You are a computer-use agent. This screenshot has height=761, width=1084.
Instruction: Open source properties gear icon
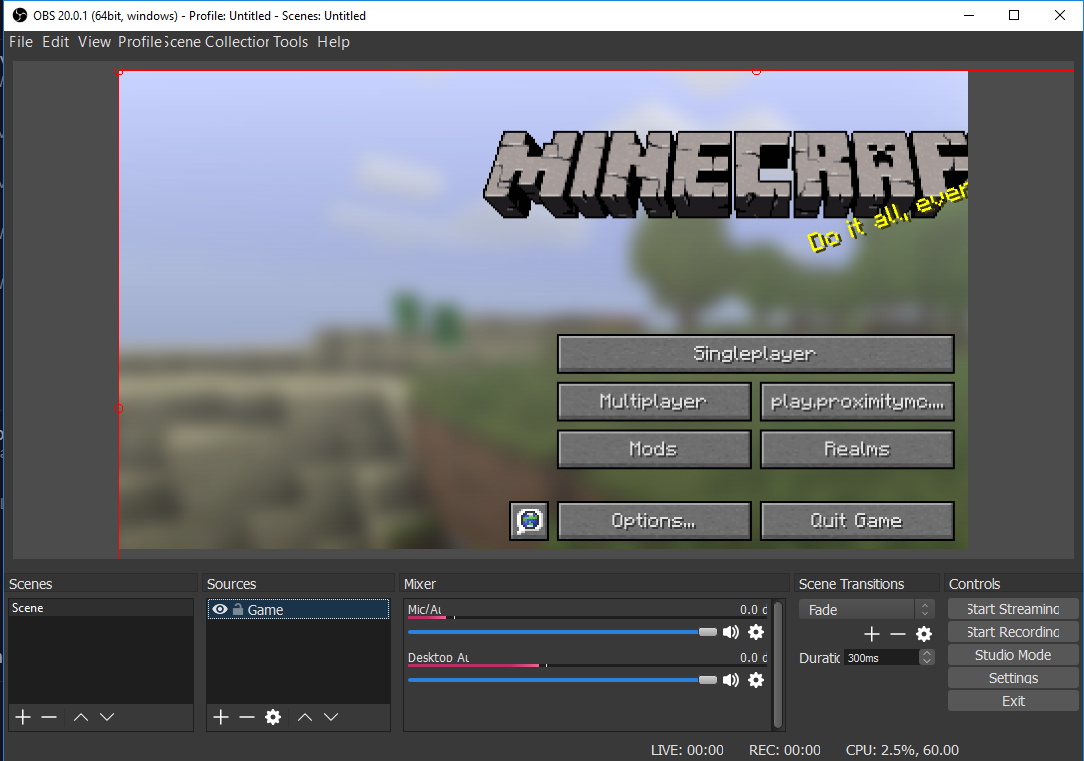click(273, 717)
